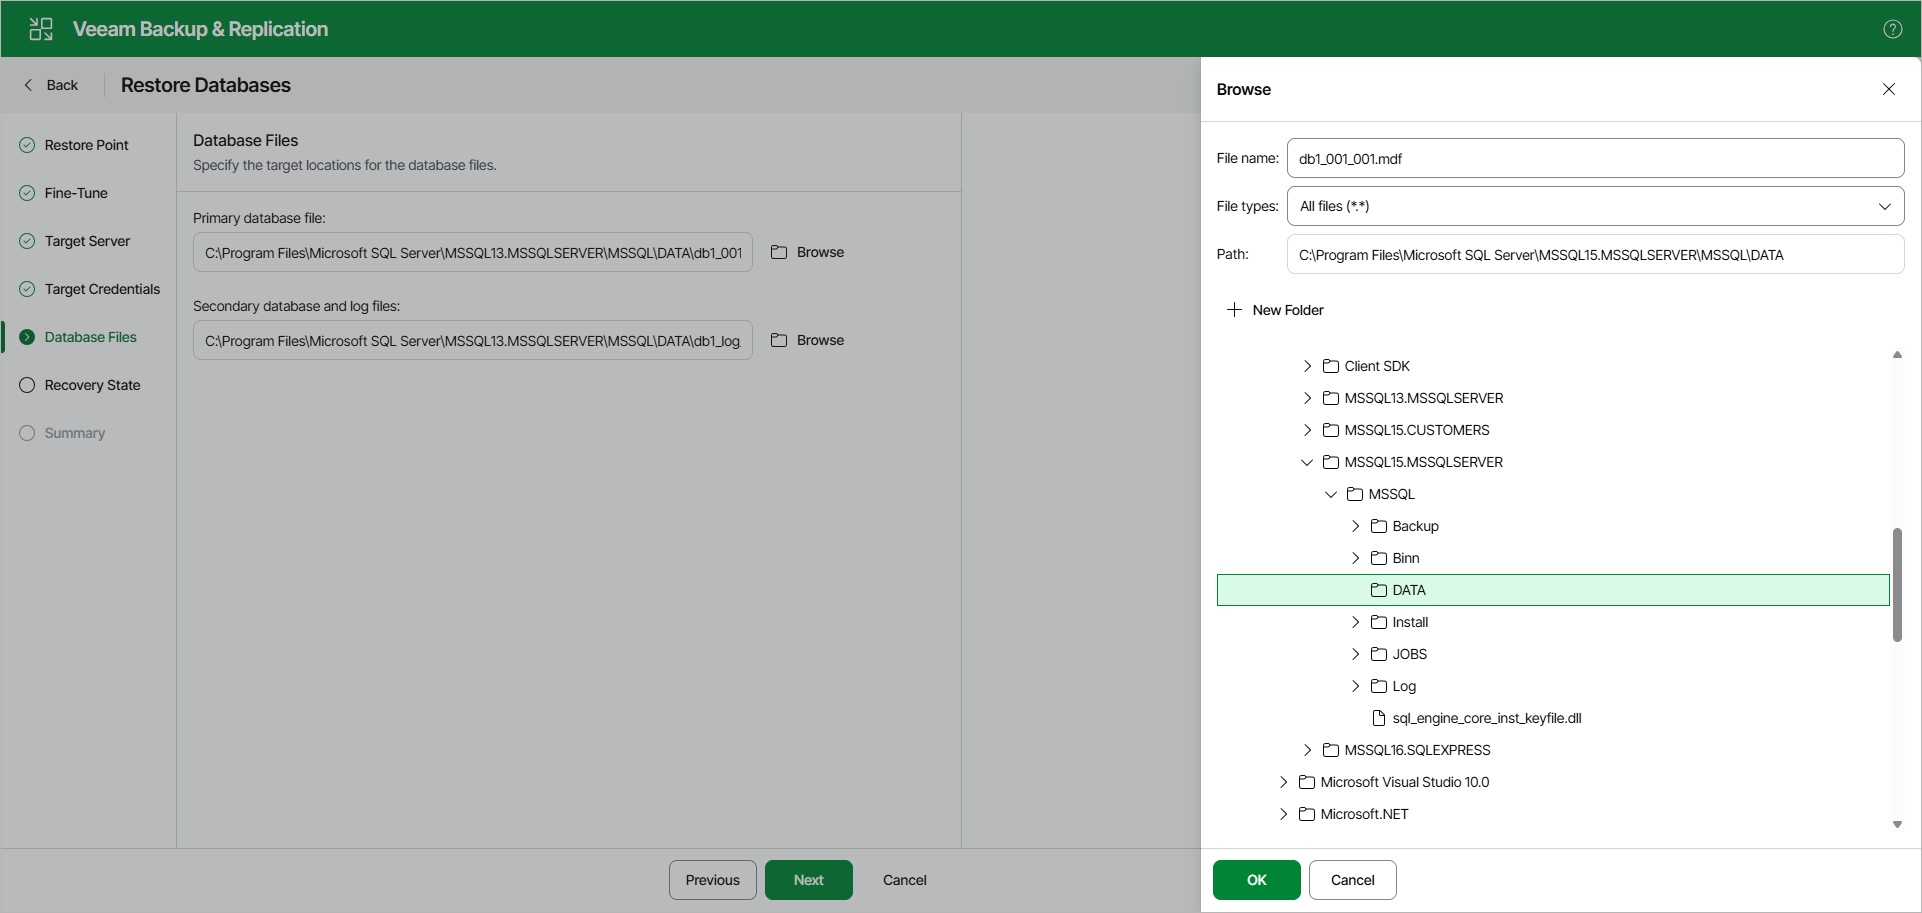The width and height of the screenshot is (1922, 913).
Task: Collapse the MSSQL folder node
Action: (1331, 494)
